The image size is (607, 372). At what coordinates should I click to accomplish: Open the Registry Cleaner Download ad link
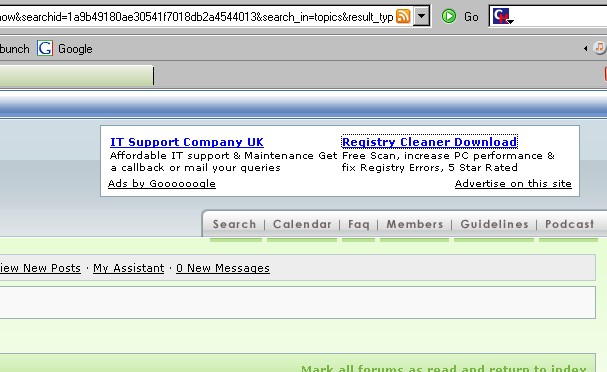(x=429, y=142)
